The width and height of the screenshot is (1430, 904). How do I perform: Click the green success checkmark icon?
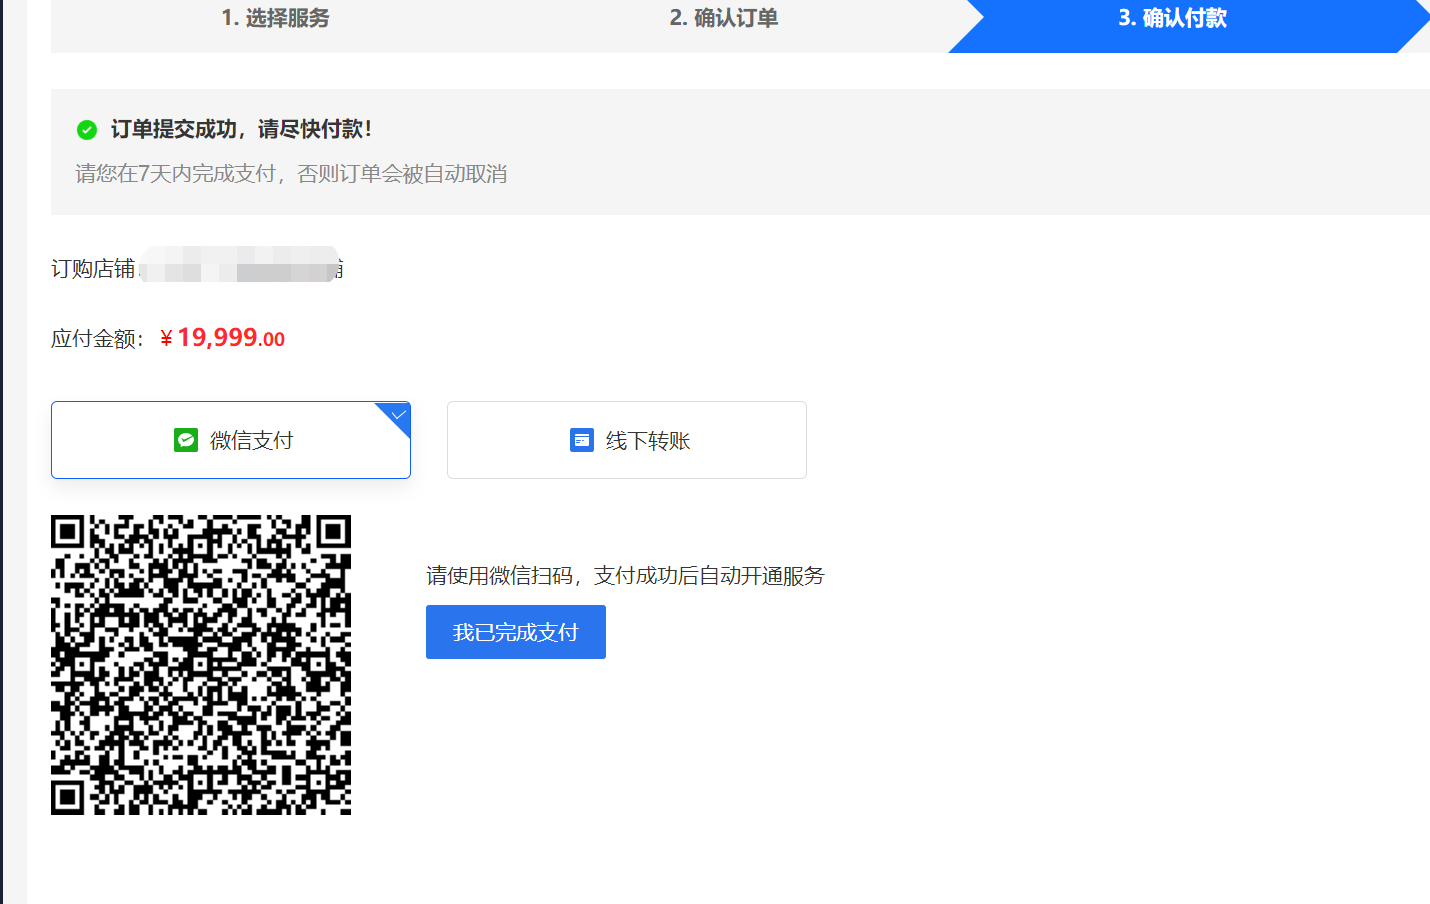pos(87,130)
